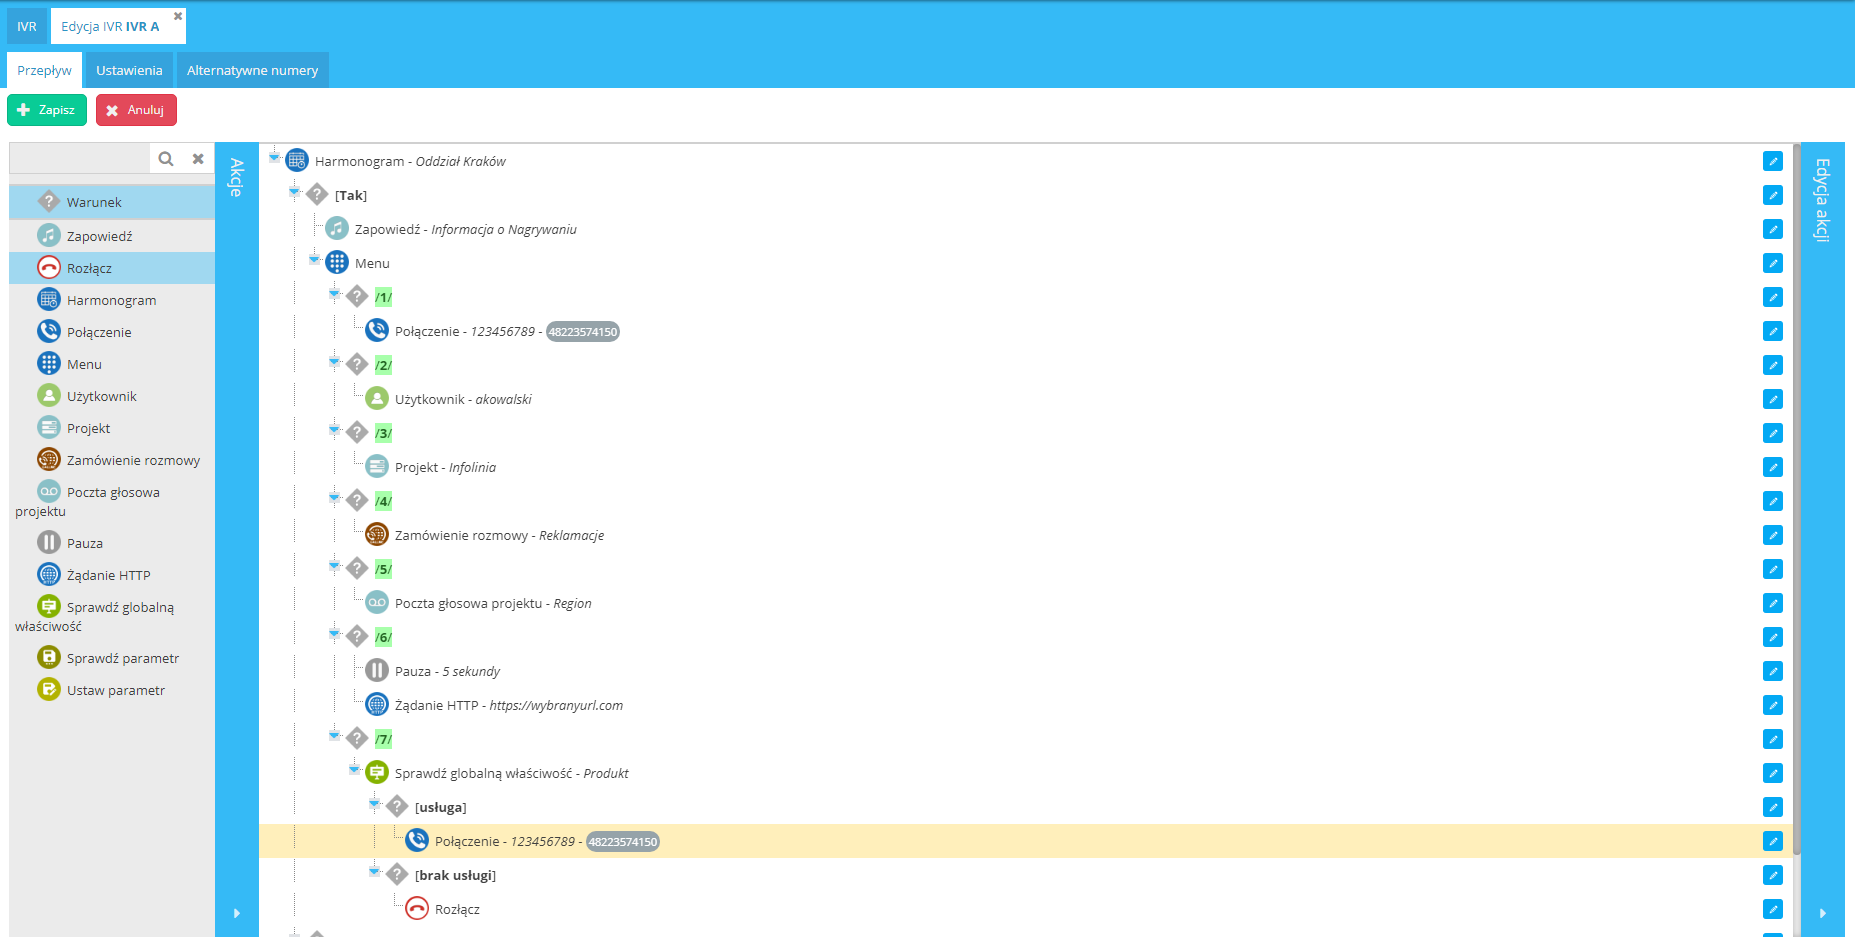Viewport: 1855px width, 947px height.
Task: Clear the action search with X icon
Action: pos(198,158)
